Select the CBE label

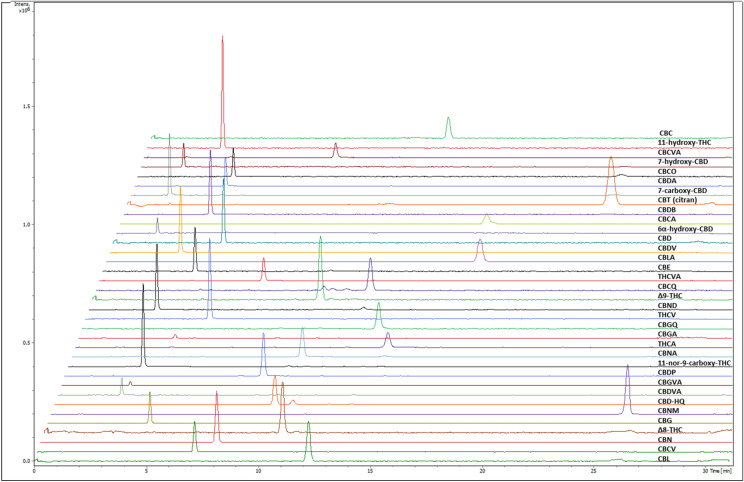tap(664, 267)
